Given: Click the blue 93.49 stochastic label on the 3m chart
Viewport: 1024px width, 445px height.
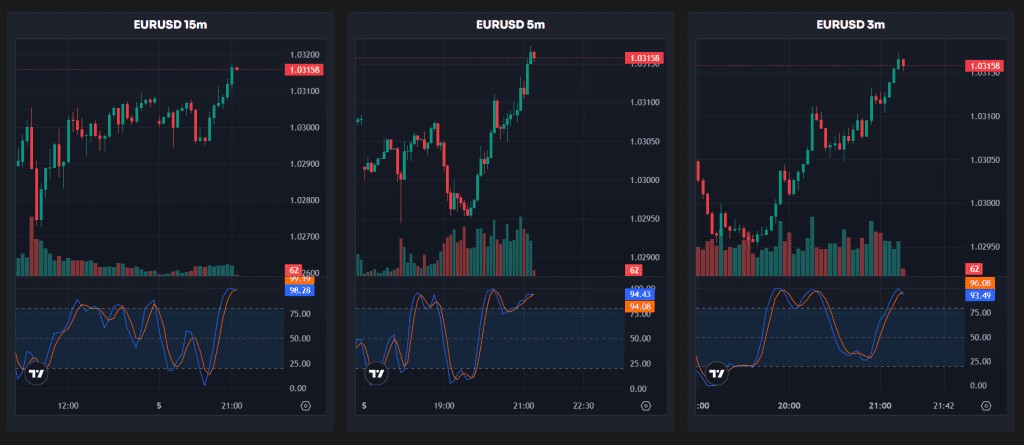Looking at the screenshot, I should (980, 296).
